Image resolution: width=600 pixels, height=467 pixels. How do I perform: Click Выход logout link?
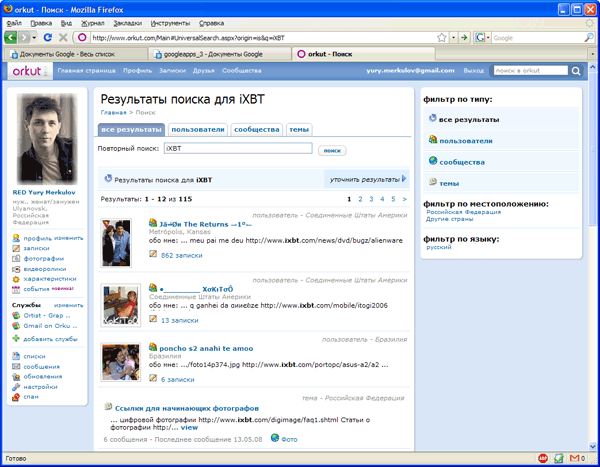[x=474, y=70]
